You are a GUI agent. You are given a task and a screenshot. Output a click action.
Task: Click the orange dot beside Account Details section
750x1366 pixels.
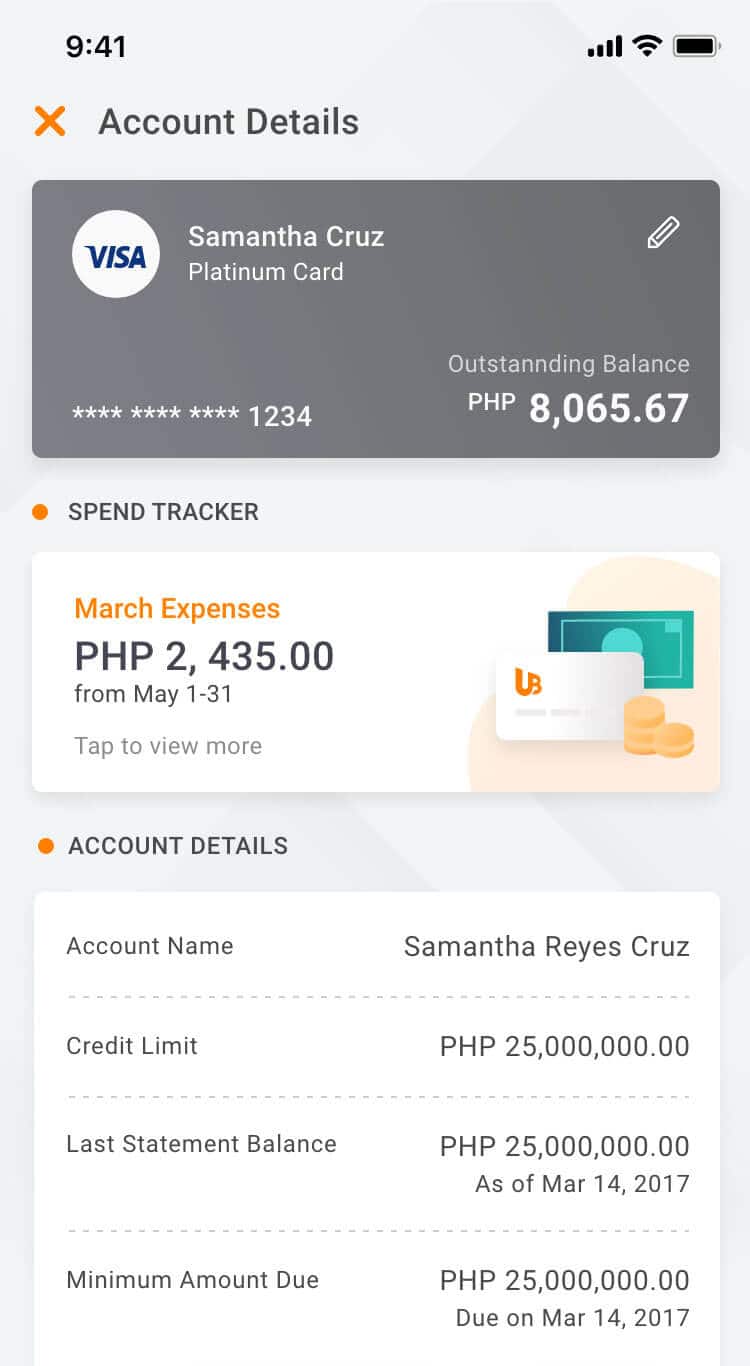click(45, 846)
